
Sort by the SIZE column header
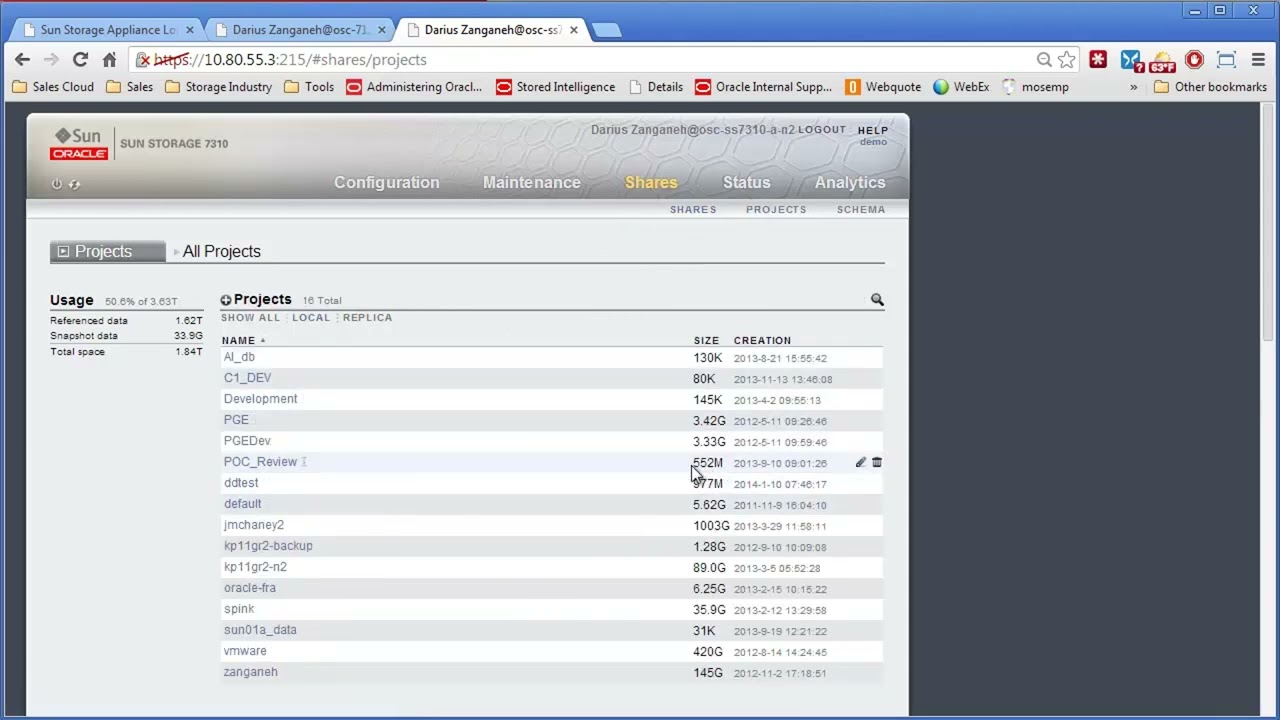[x=706, y=341]
